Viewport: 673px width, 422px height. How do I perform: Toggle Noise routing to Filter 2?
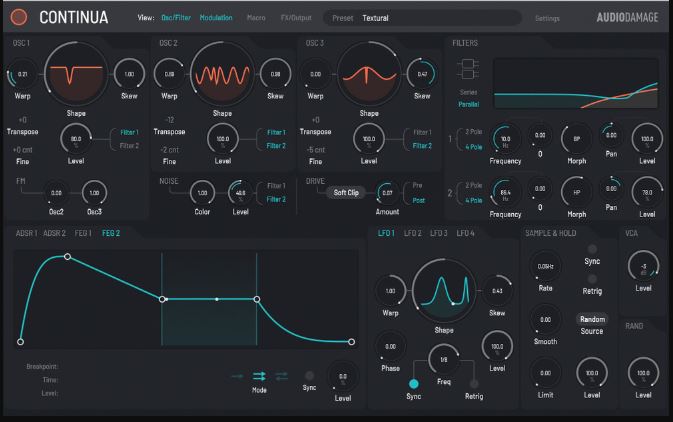[x=276, y=199]
